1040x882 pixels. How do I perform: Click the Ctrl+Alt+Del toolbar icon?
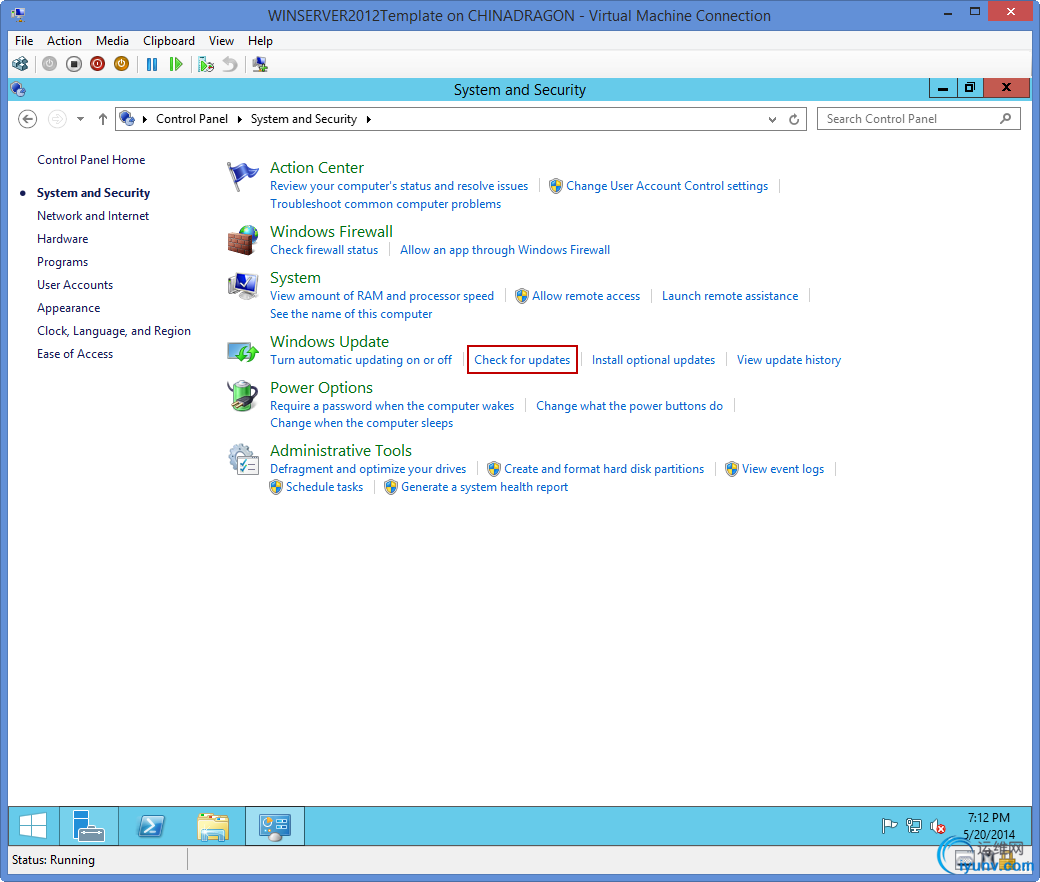tap(21, 64)
